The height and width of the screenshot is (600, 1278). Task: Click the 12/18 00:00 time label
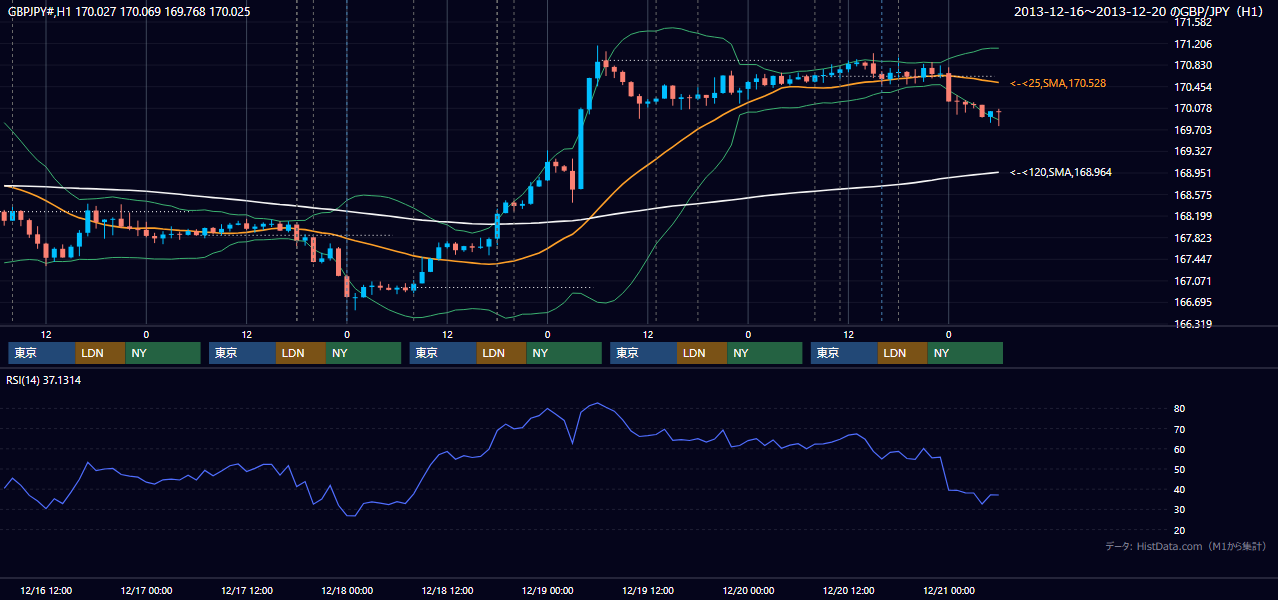347,590
